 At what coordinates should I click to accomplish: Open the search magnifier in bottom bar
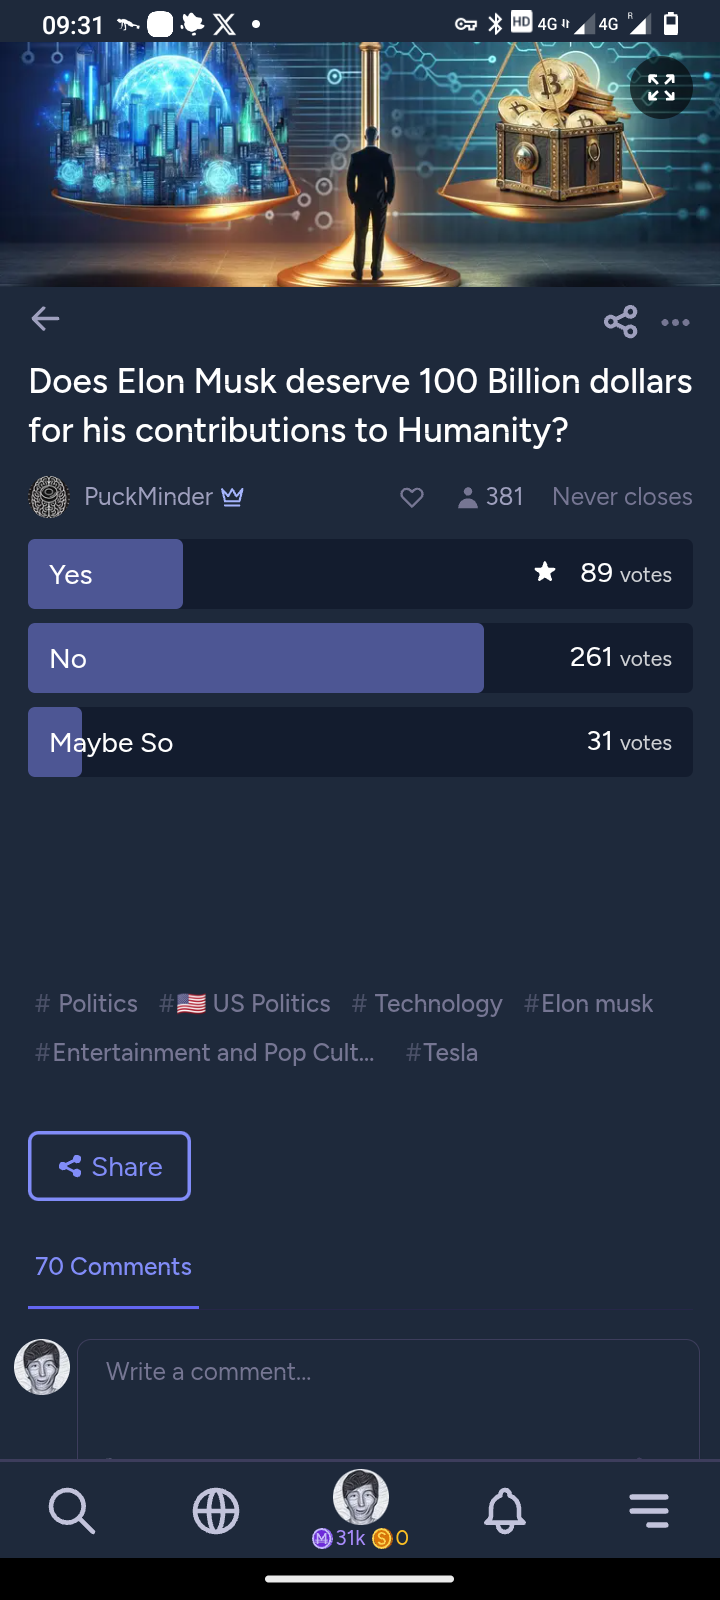pos(72,1510)
